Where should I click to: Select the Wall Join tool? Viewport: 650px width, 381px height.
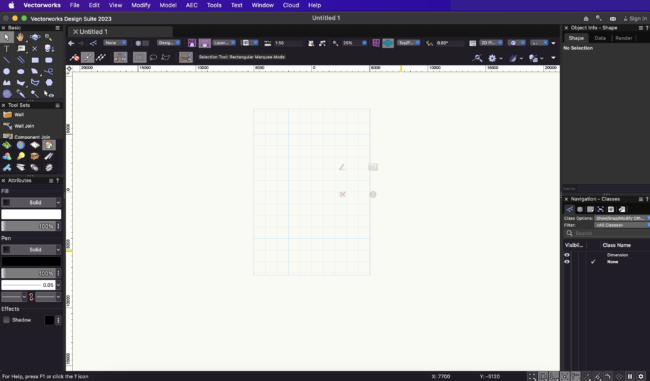(x=19, y=126)
